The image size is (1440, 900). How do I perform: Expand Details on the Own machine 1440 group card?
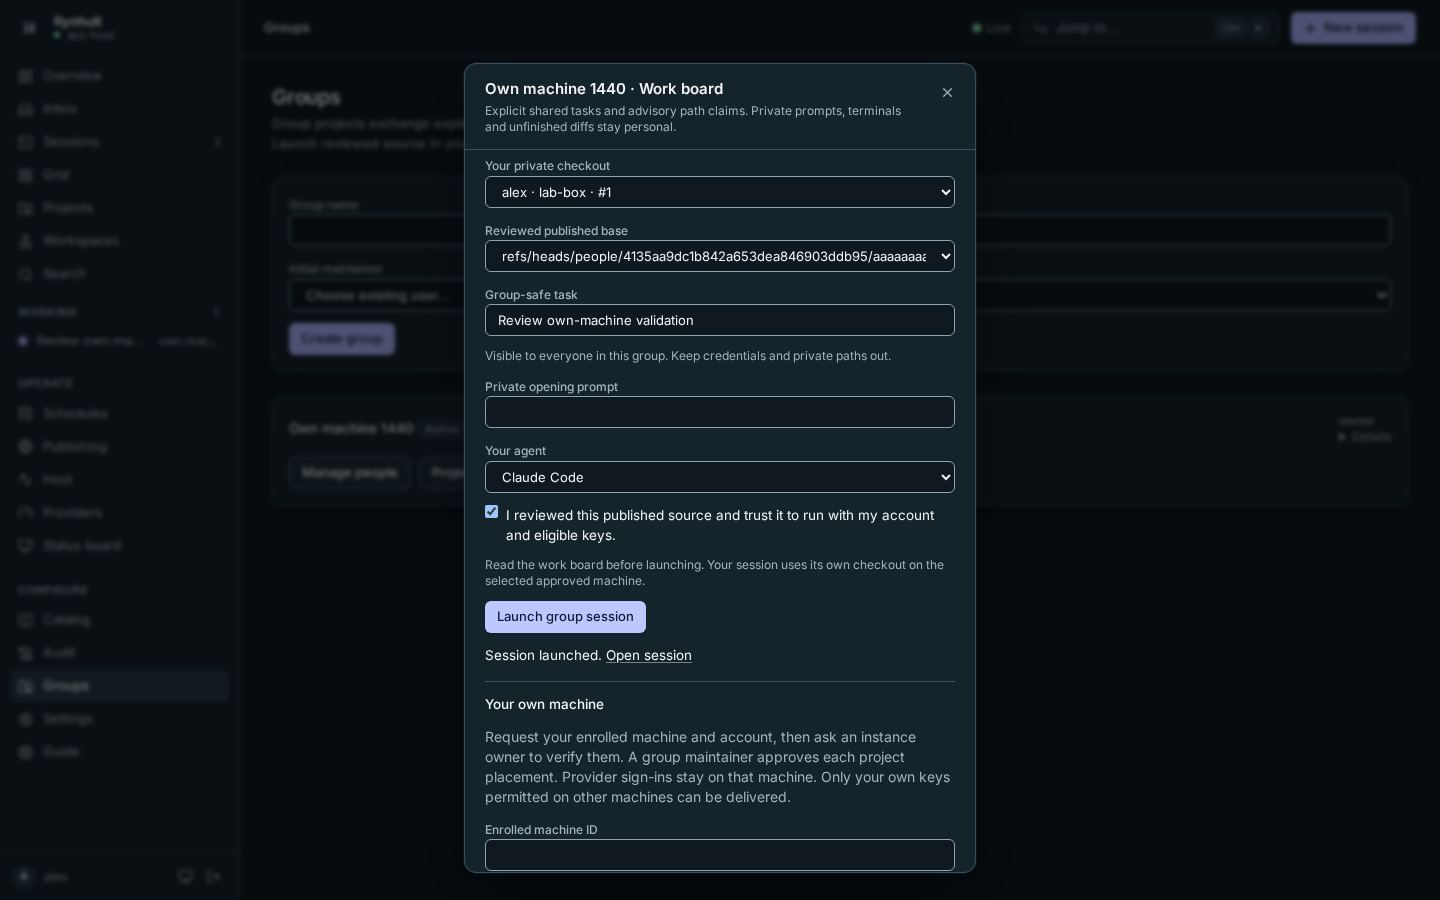1365,437
